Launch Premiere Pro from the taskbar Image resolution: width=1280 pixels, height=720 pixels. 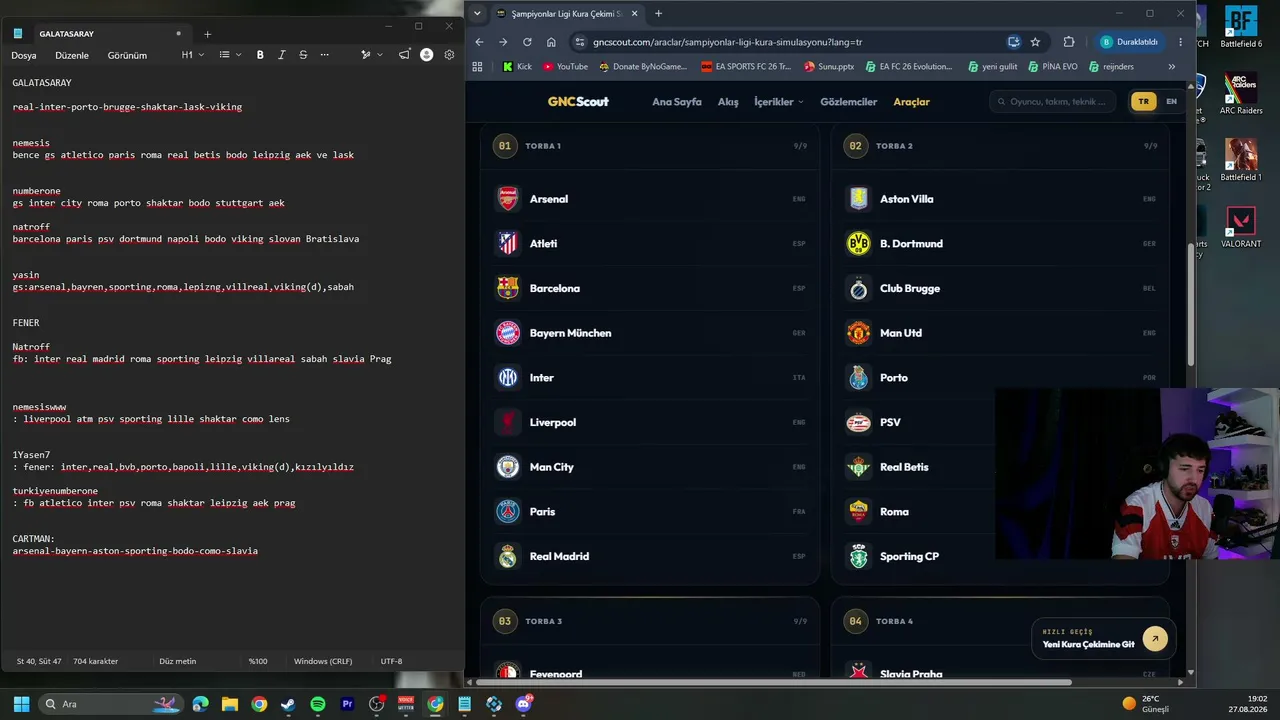pos(347,704)
